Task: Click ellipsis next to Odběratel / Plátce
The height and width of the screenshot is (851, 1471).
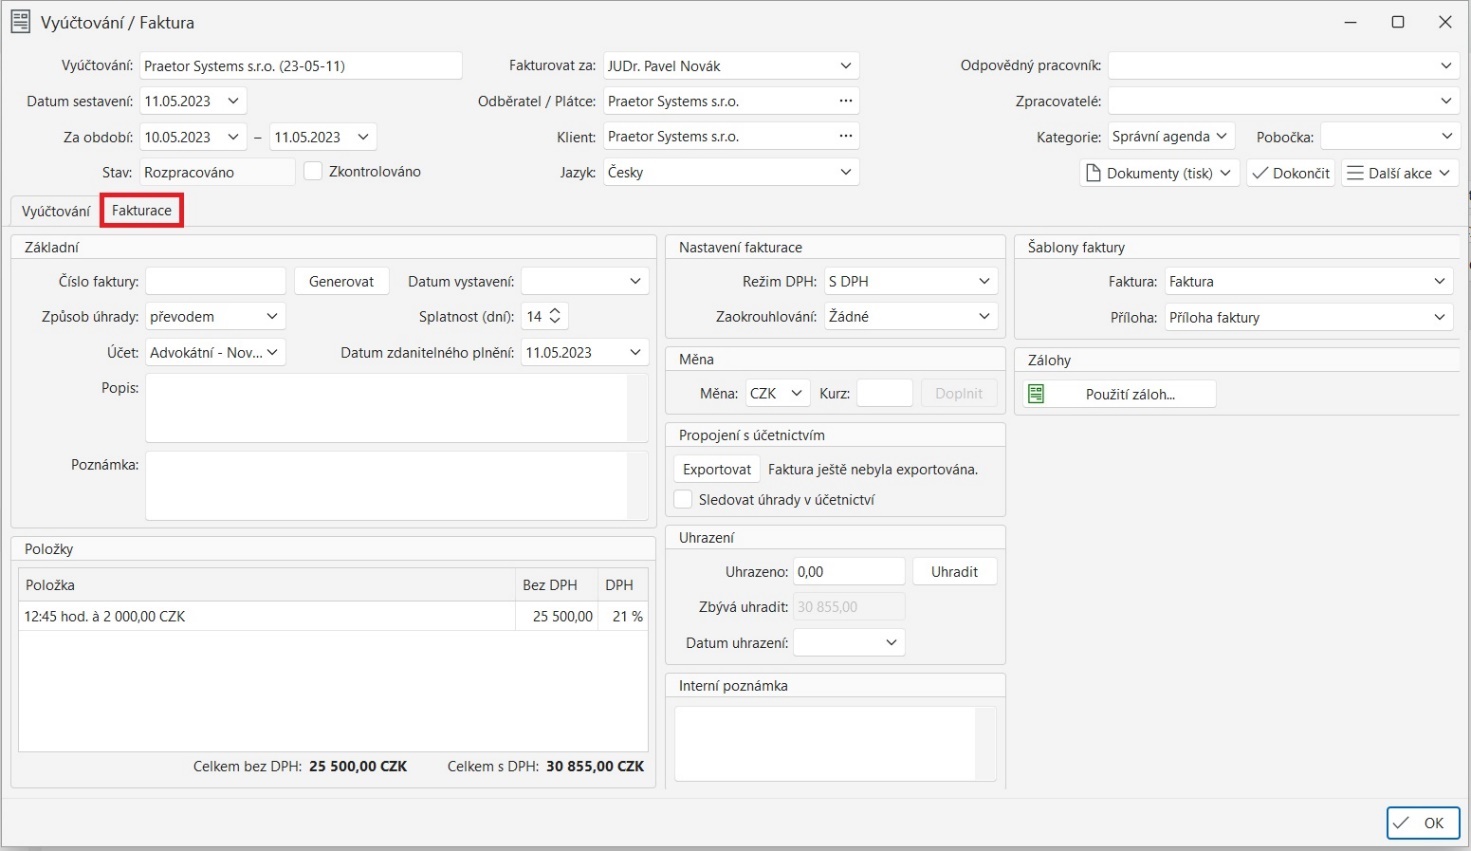Action: coord(846,101)
